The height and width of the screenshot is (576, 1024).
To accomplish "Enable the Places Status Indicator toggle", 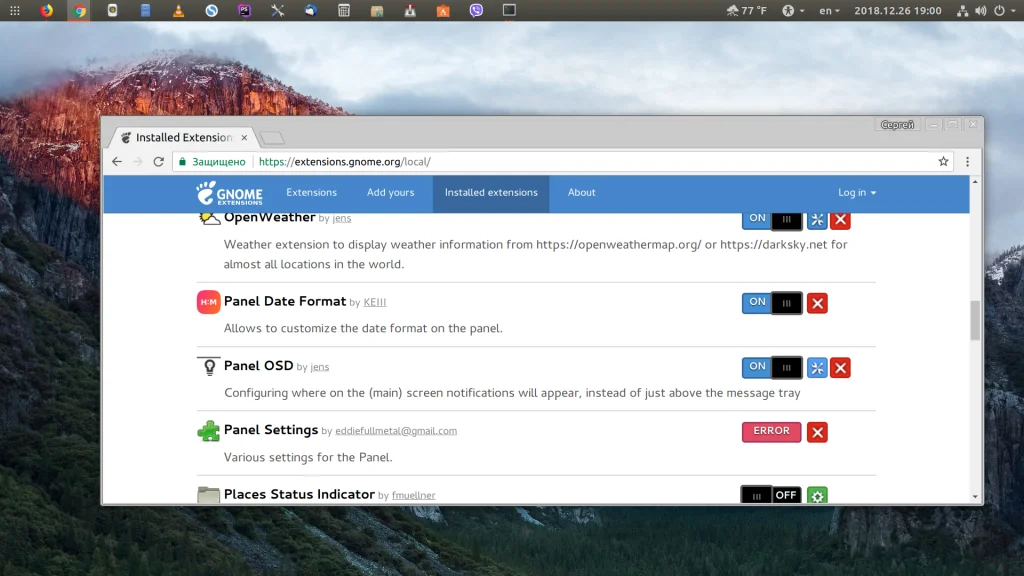I will click(x=771, y=495).
